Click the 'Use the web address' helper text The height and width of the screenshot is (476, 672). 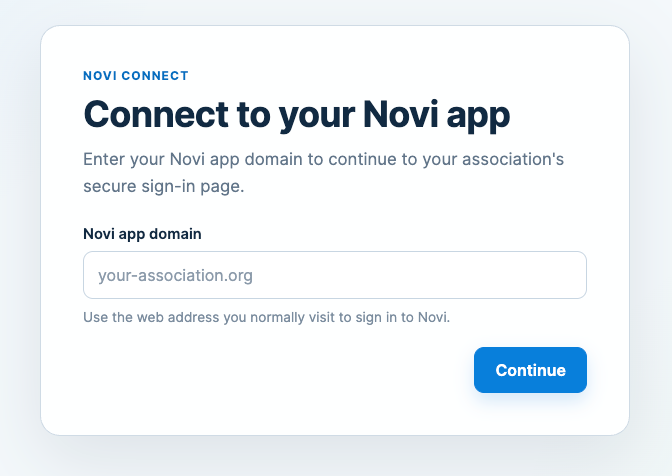267,317
